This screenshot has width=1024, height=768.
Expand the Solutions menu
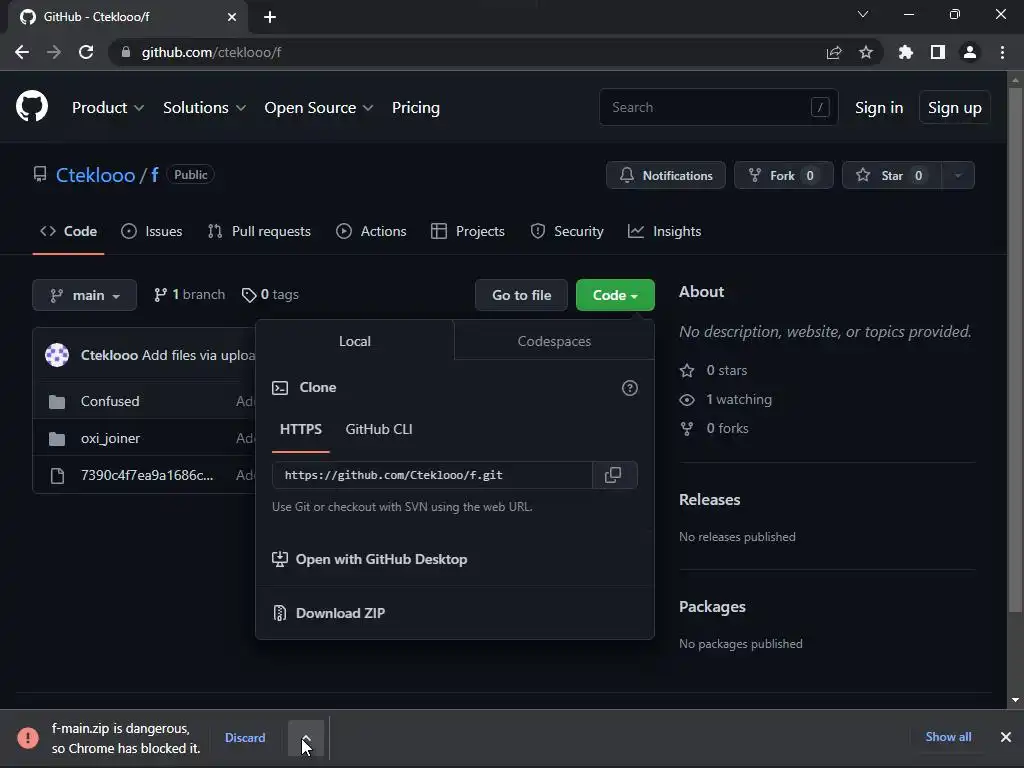204,108
